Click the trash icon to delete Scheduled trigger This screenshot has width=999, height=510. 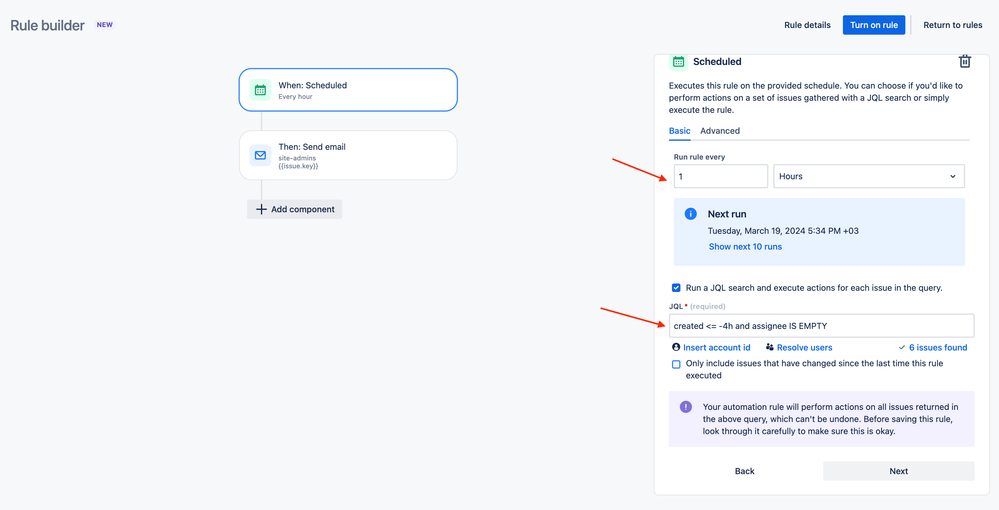(965, 61)
